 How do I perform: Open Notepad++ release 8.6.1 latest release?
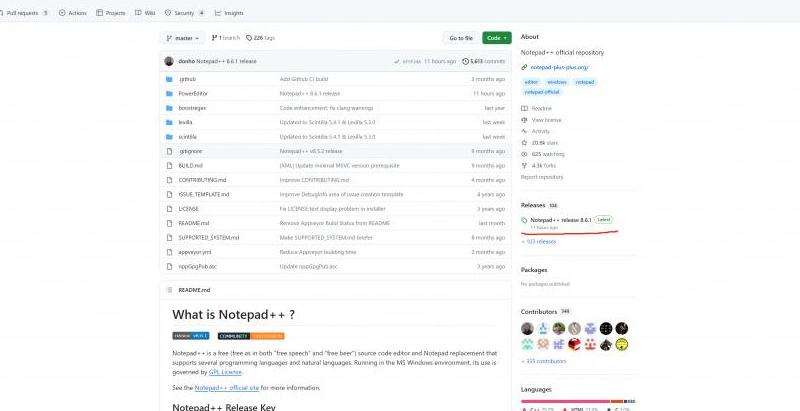click(560, 219)
